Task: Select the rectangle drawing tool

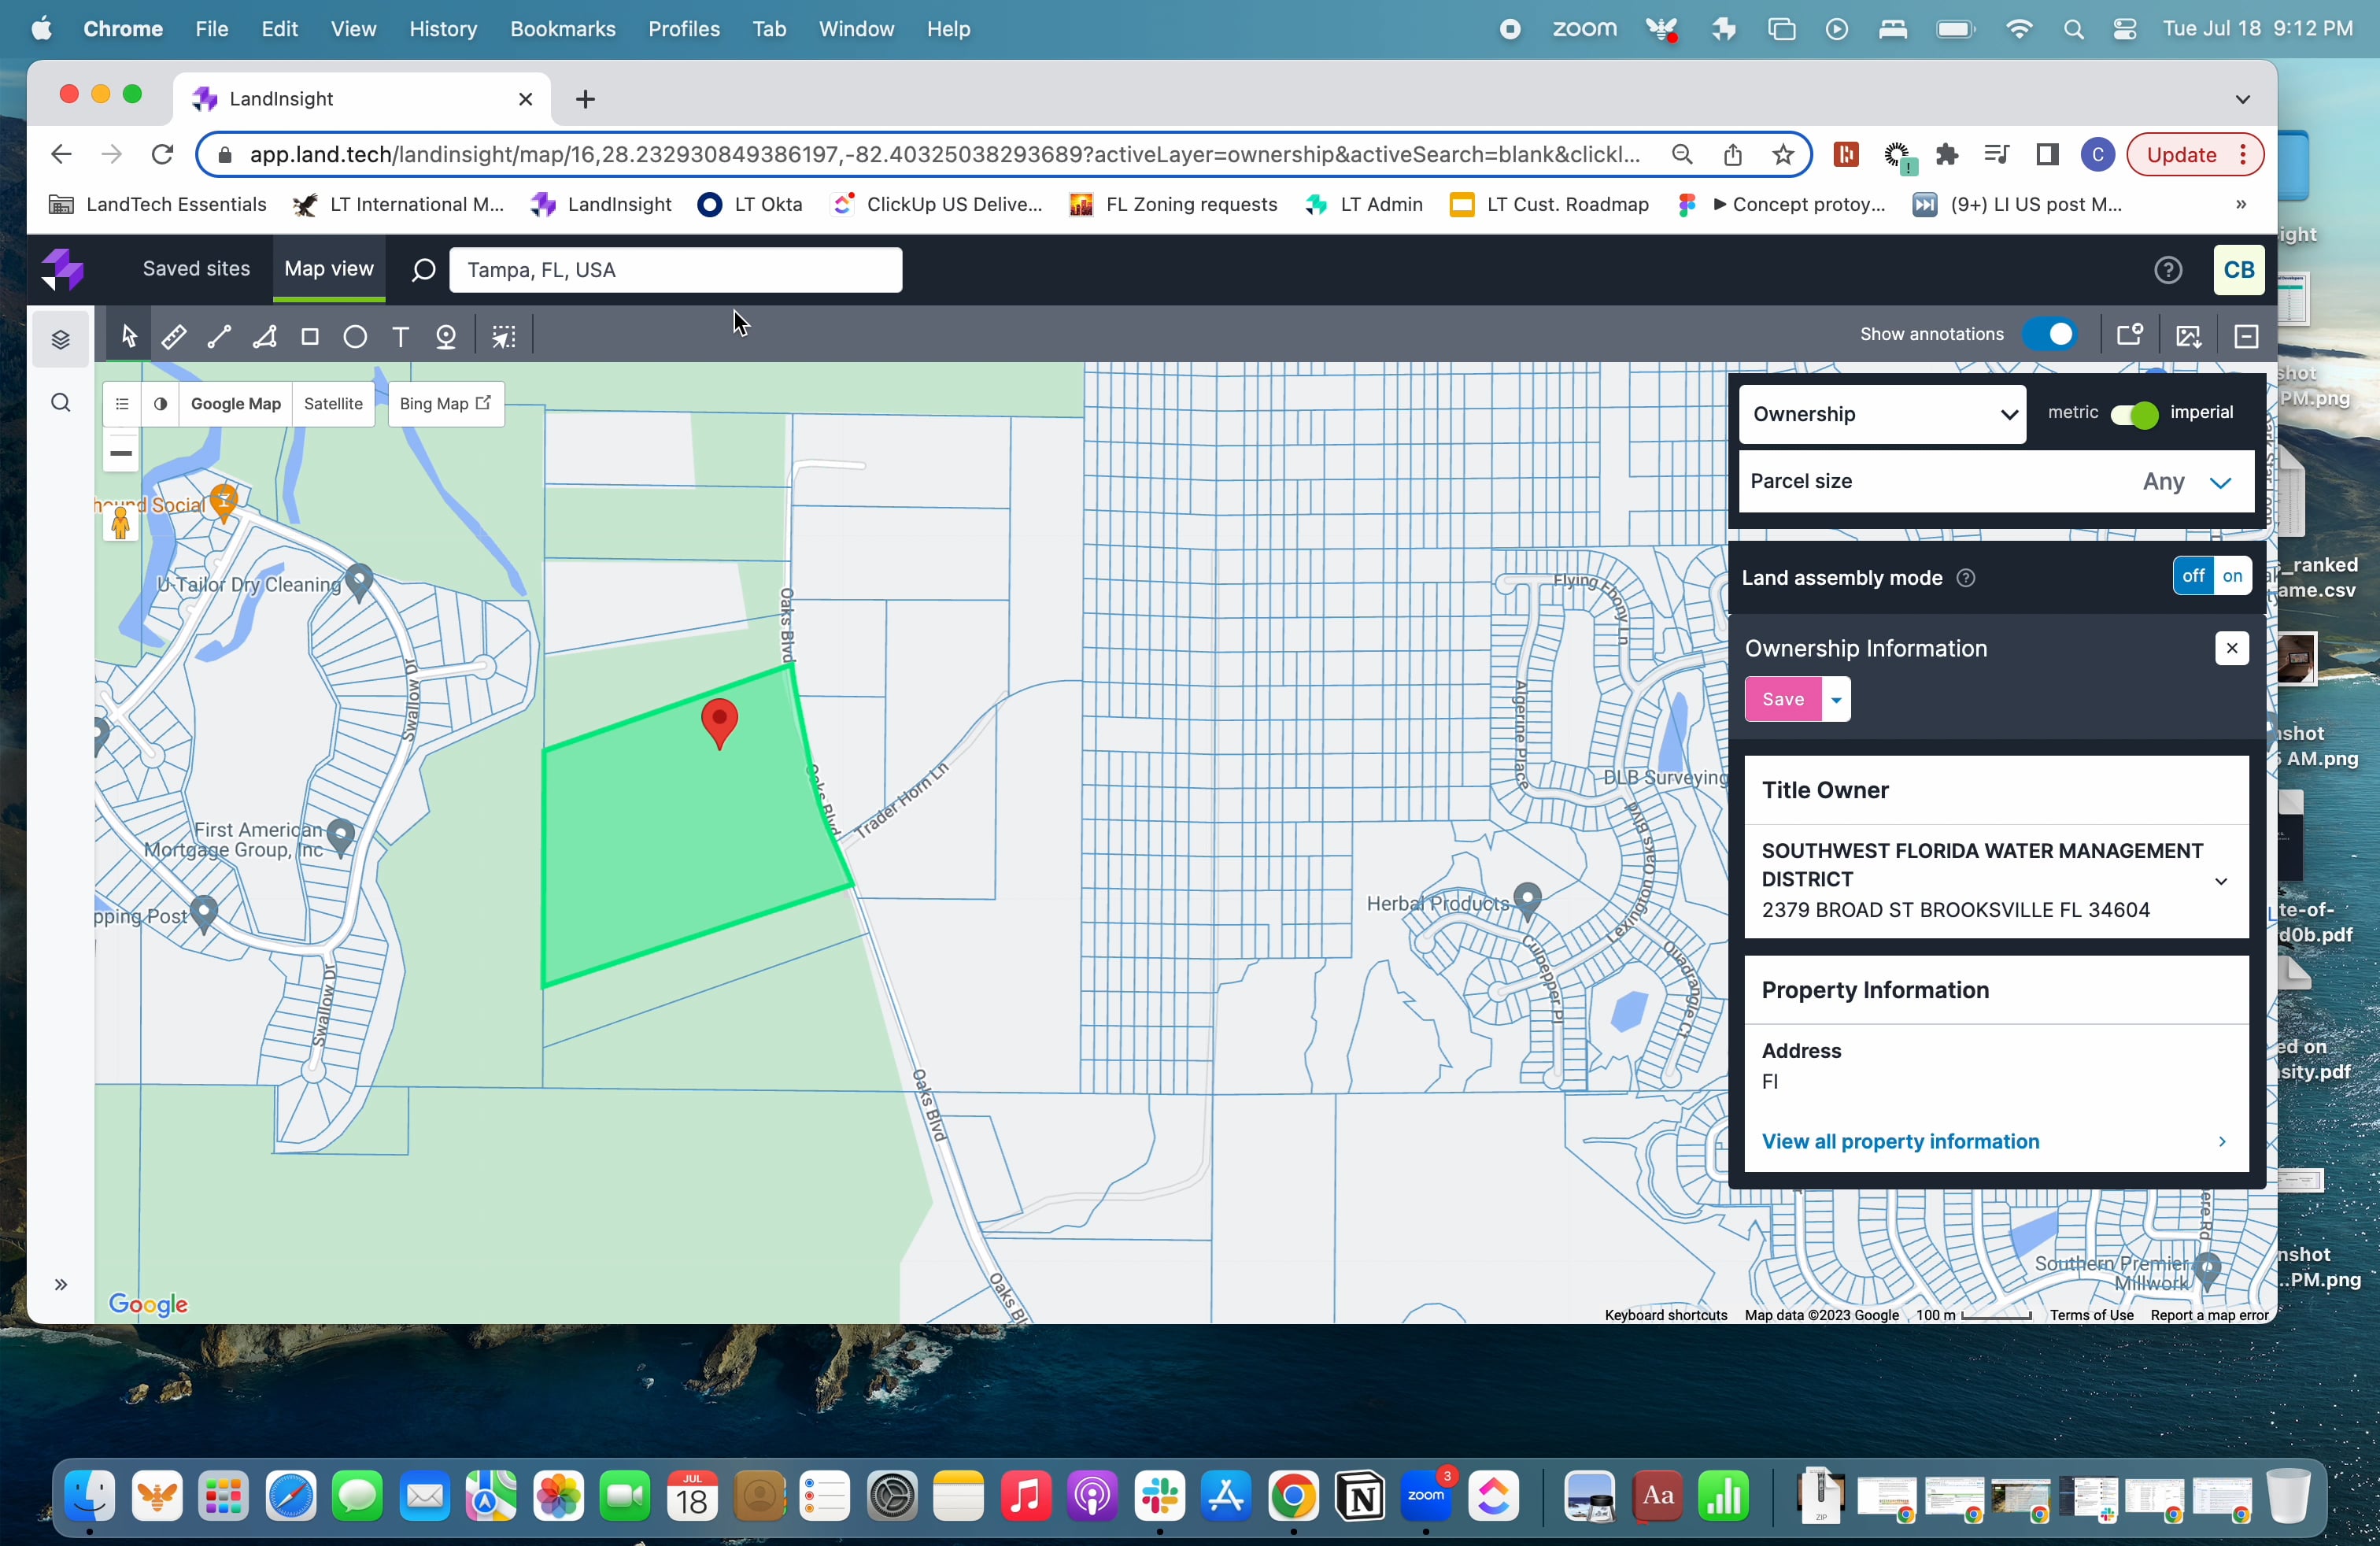Action: point(309,337)
